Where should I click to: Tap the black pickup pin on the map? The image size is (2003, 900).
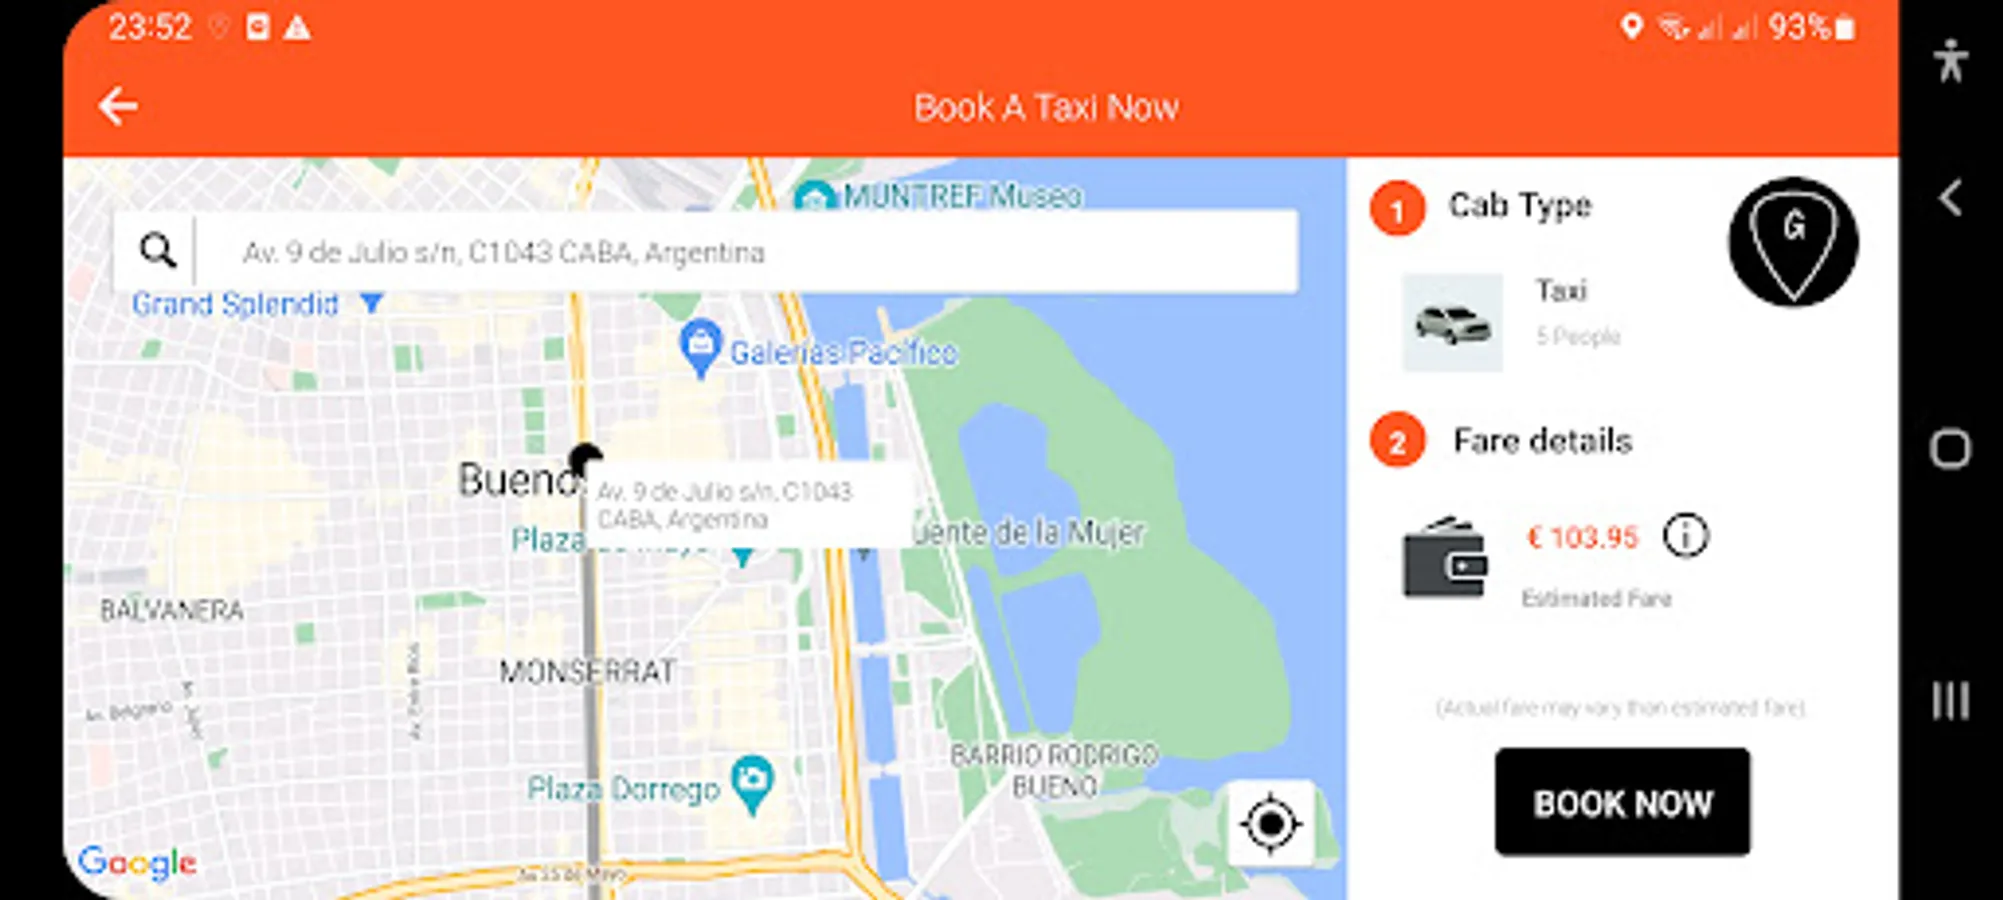pyautogui.click(x=585, y=459)
